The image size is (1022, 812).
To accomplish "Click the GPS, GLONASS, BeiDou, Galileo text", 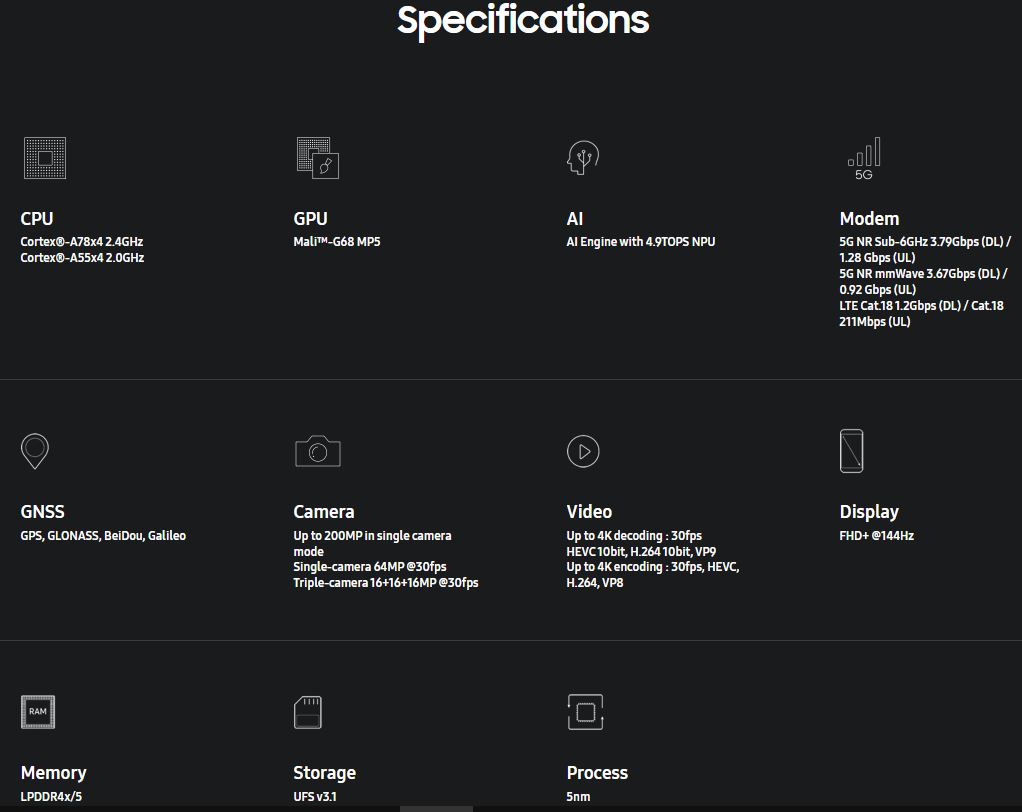I will pyautogui.click(x=103, y=536).
